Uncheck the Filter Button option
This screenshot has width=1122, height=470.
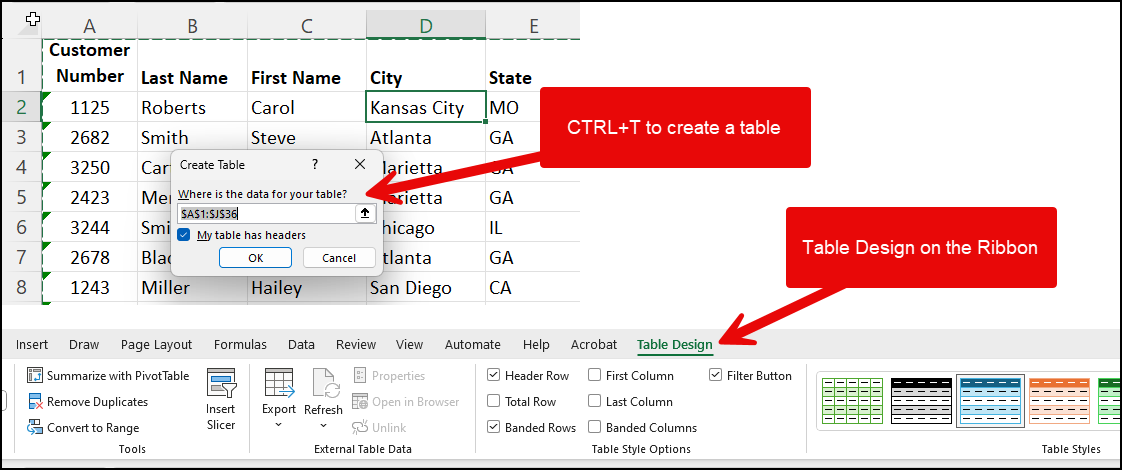point(716,376)
